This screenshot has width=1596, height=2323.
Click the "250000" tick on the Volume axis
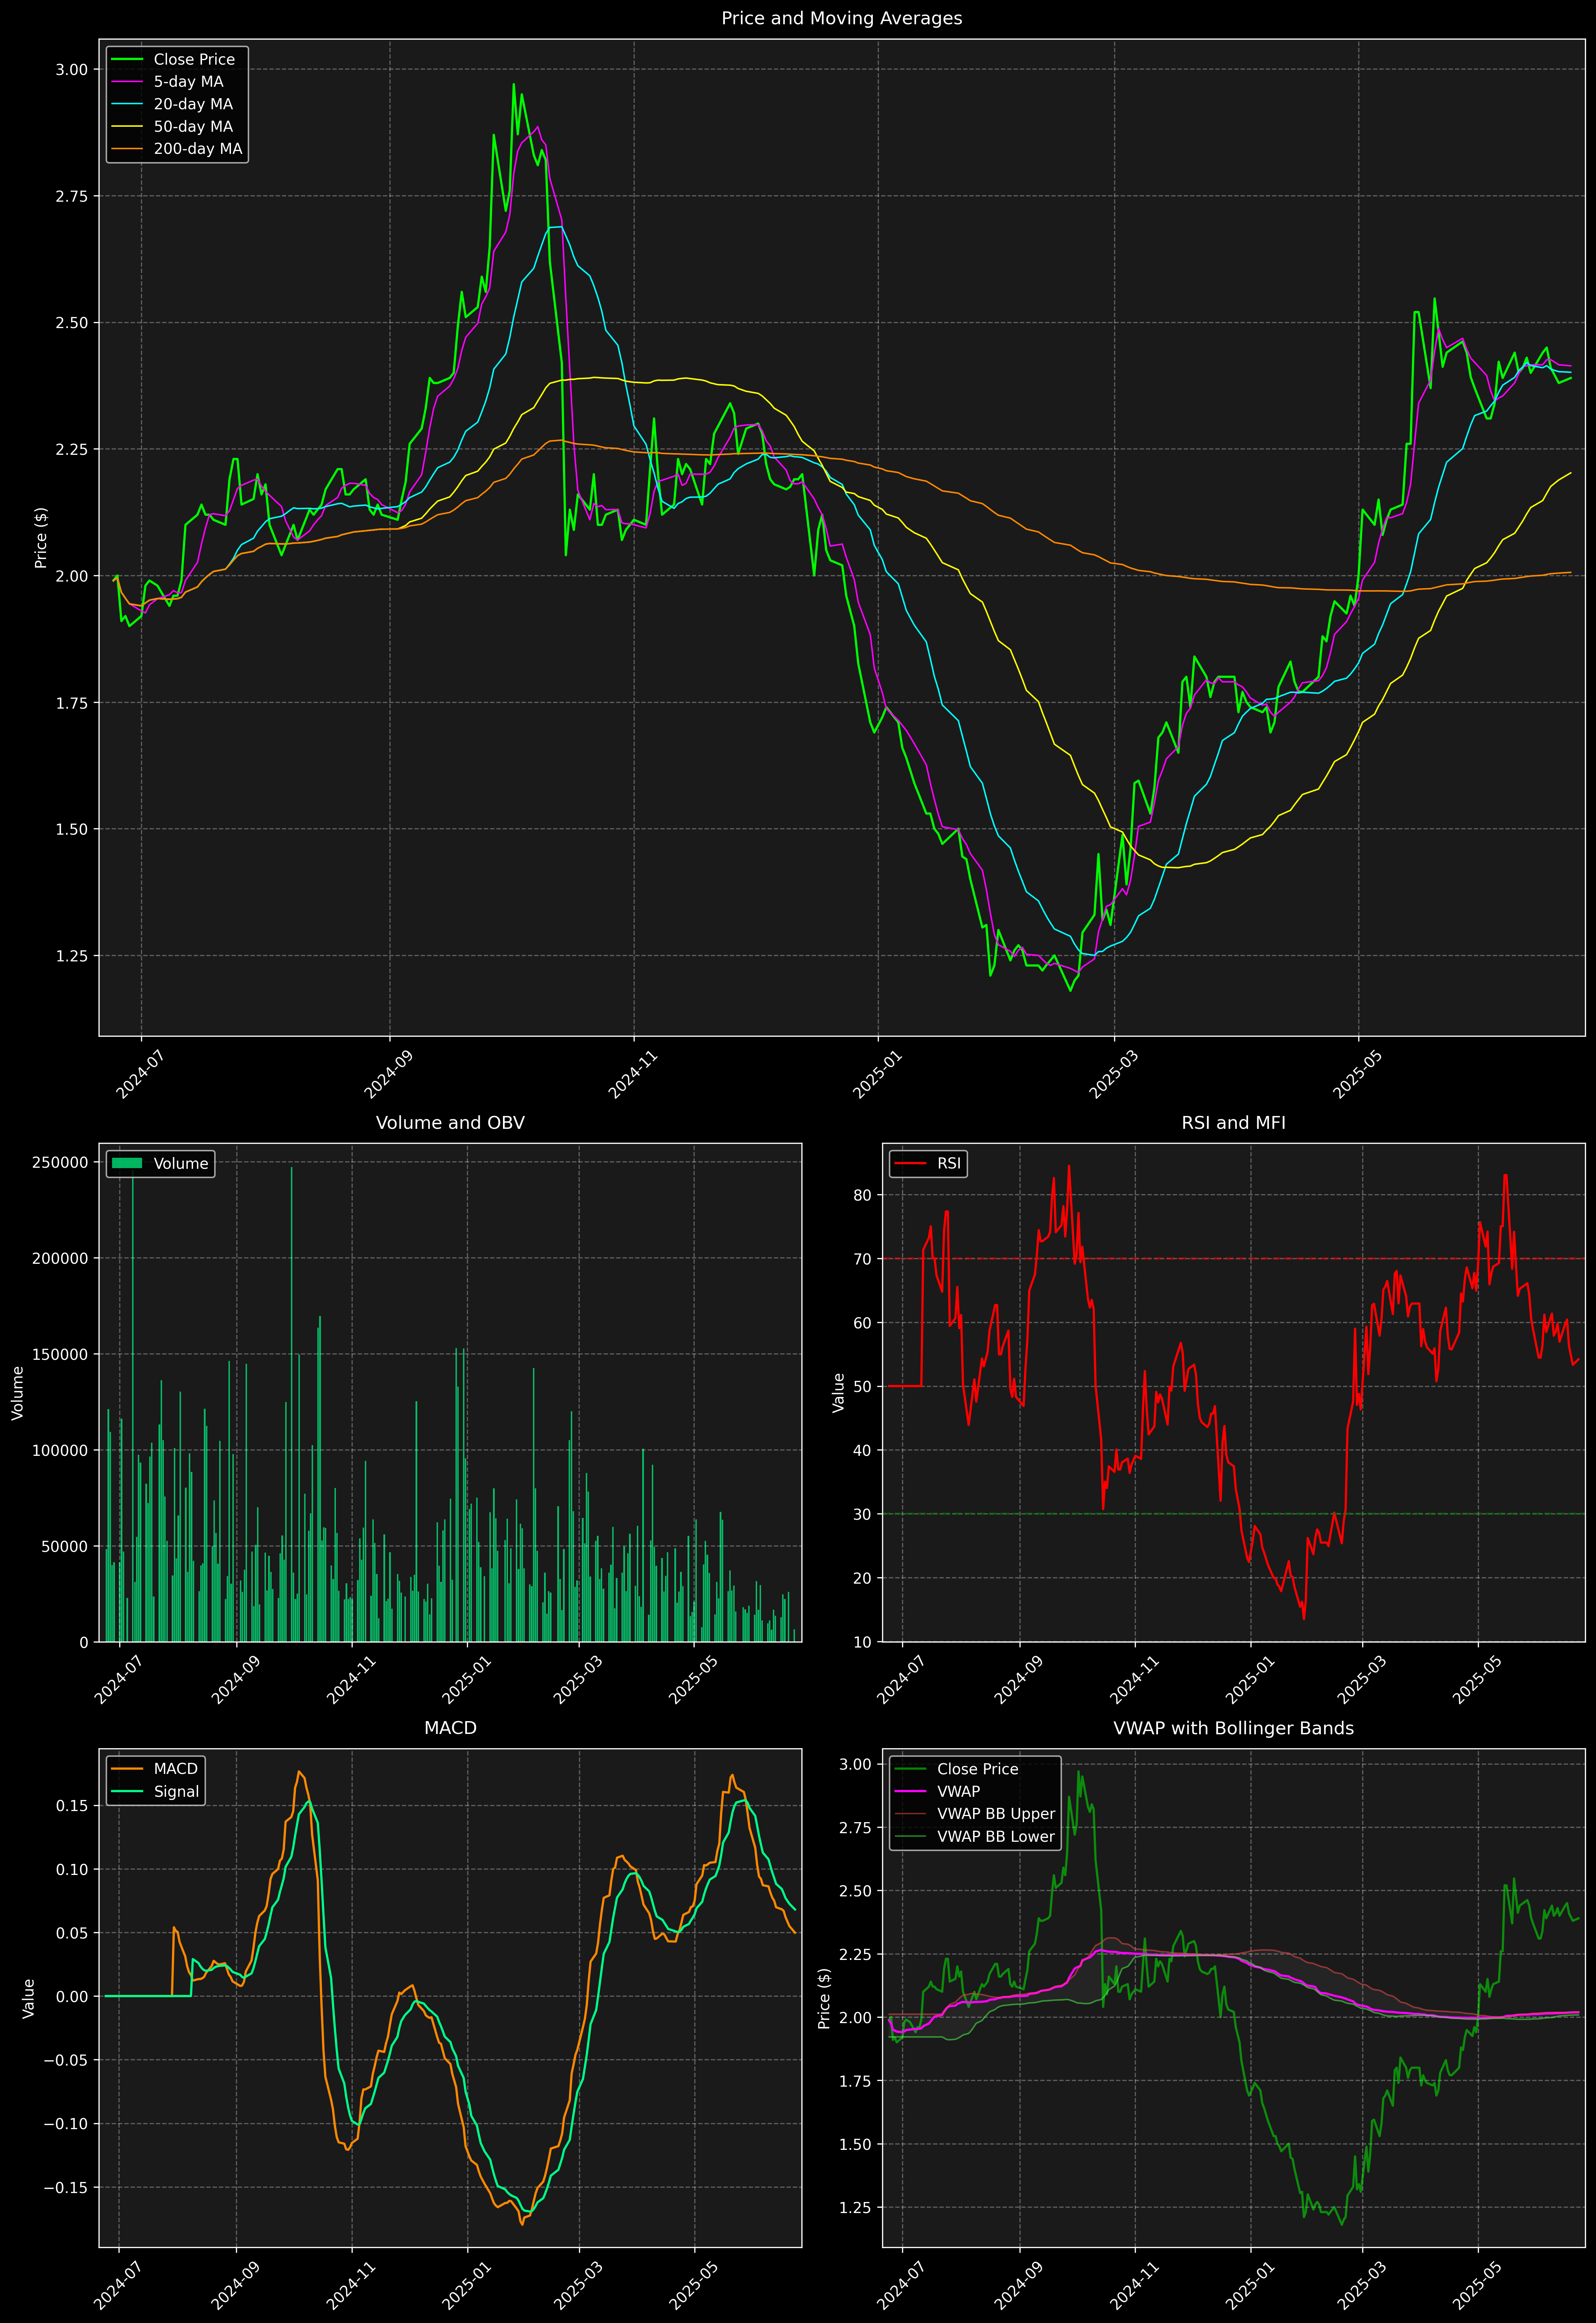[60, 1162]
